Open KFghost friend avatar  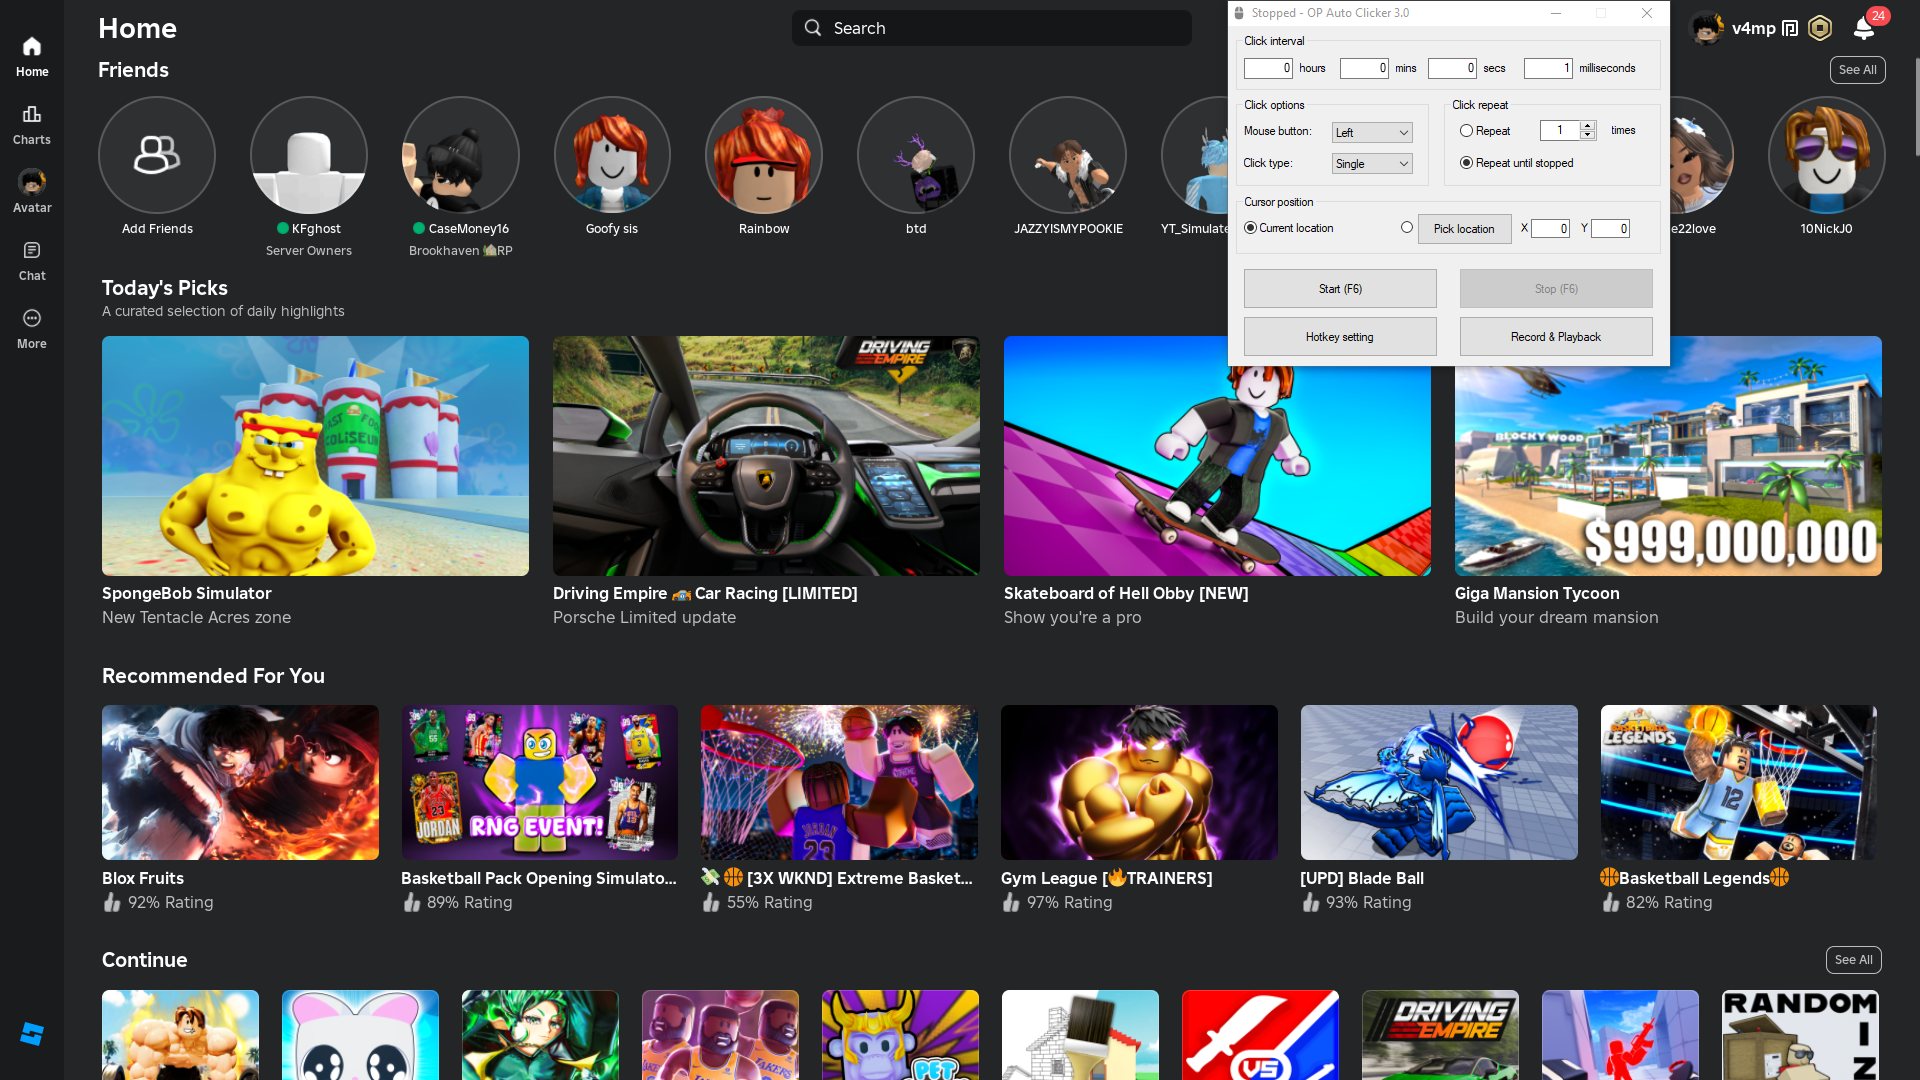click(x=309, y=155)
